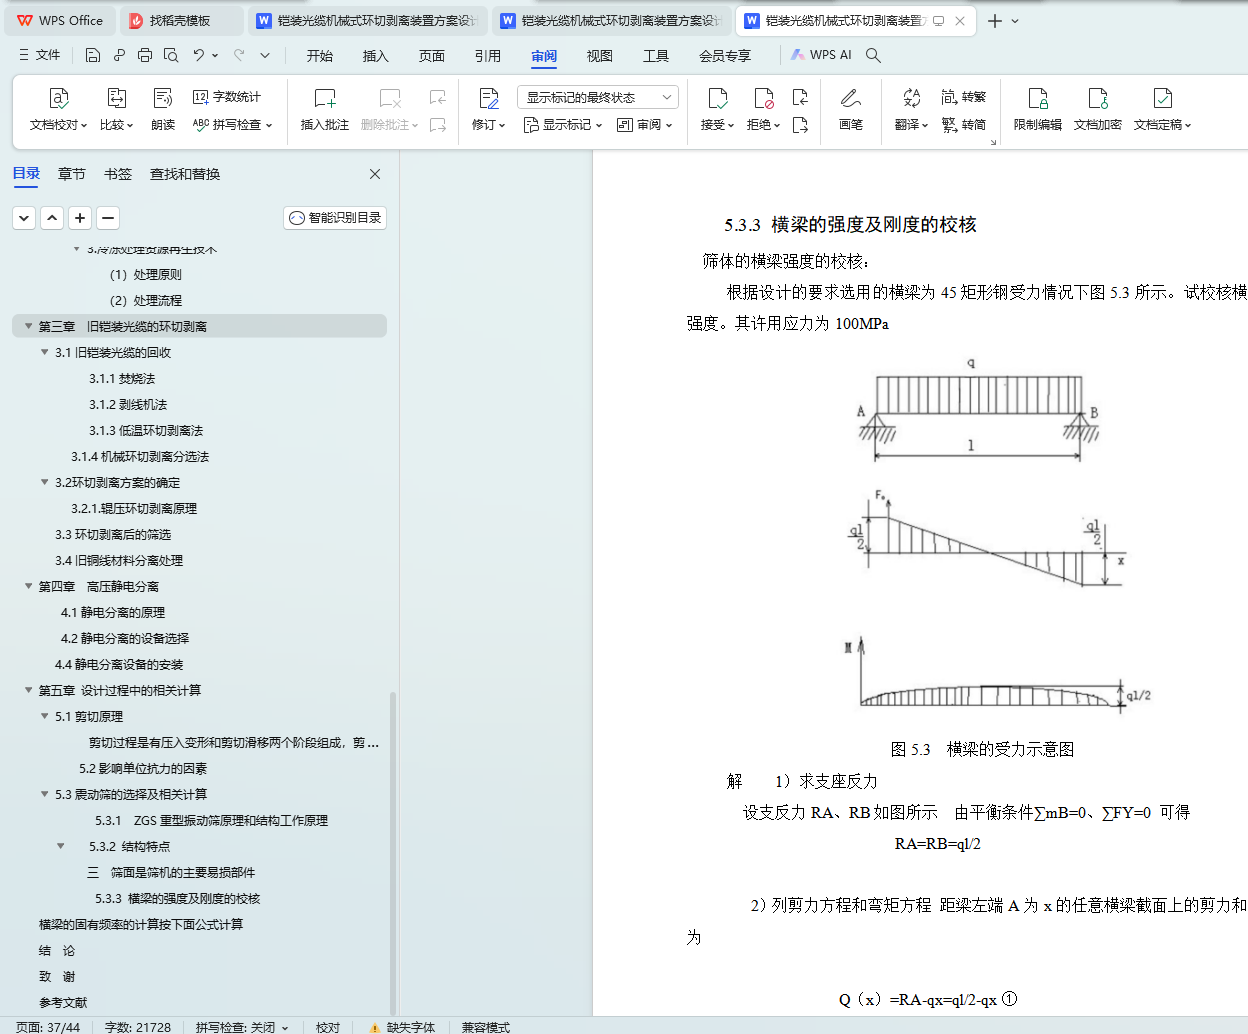Go to next revision icon
Image resolution: width=1248 pixels, height=1034 pixels.
(800, 125)
